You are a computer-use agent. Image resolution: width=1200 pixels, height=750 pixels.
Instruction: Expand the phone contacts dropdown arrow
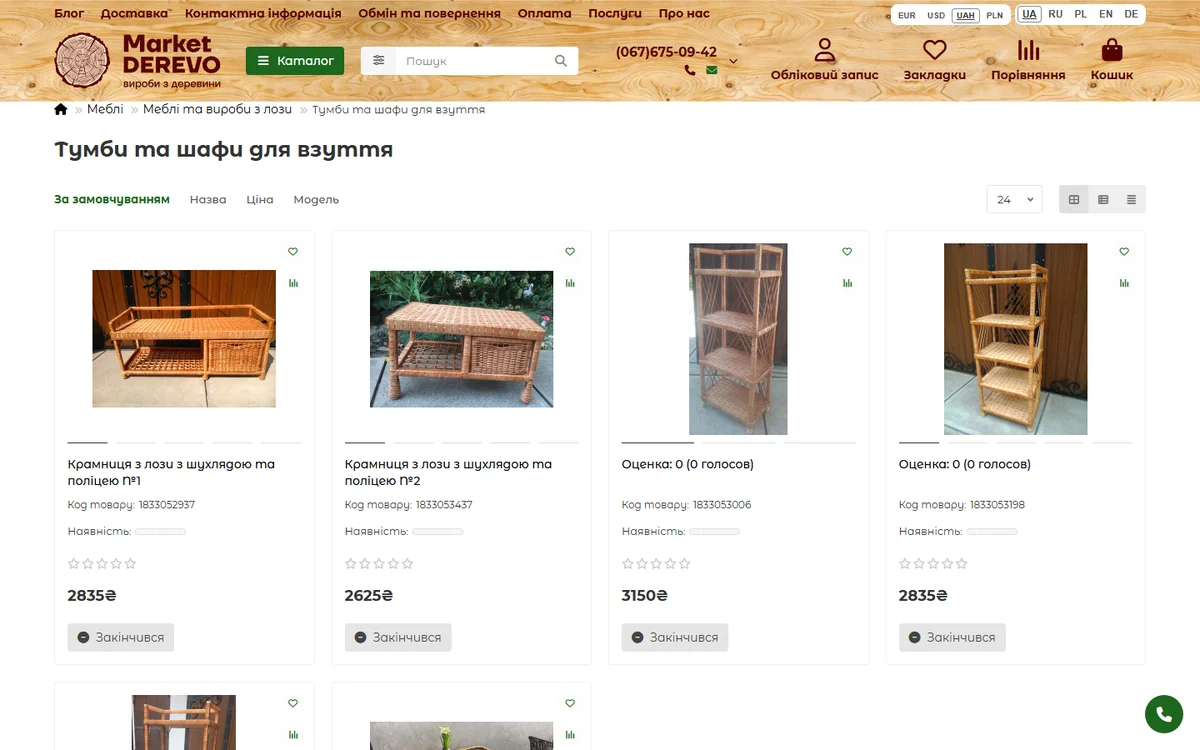tap(733, 61)
